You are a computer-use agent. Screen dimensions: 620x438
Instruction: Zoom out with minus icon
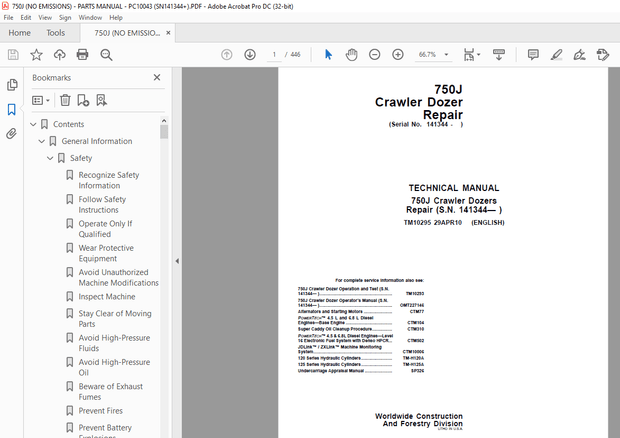click(374, 55)
